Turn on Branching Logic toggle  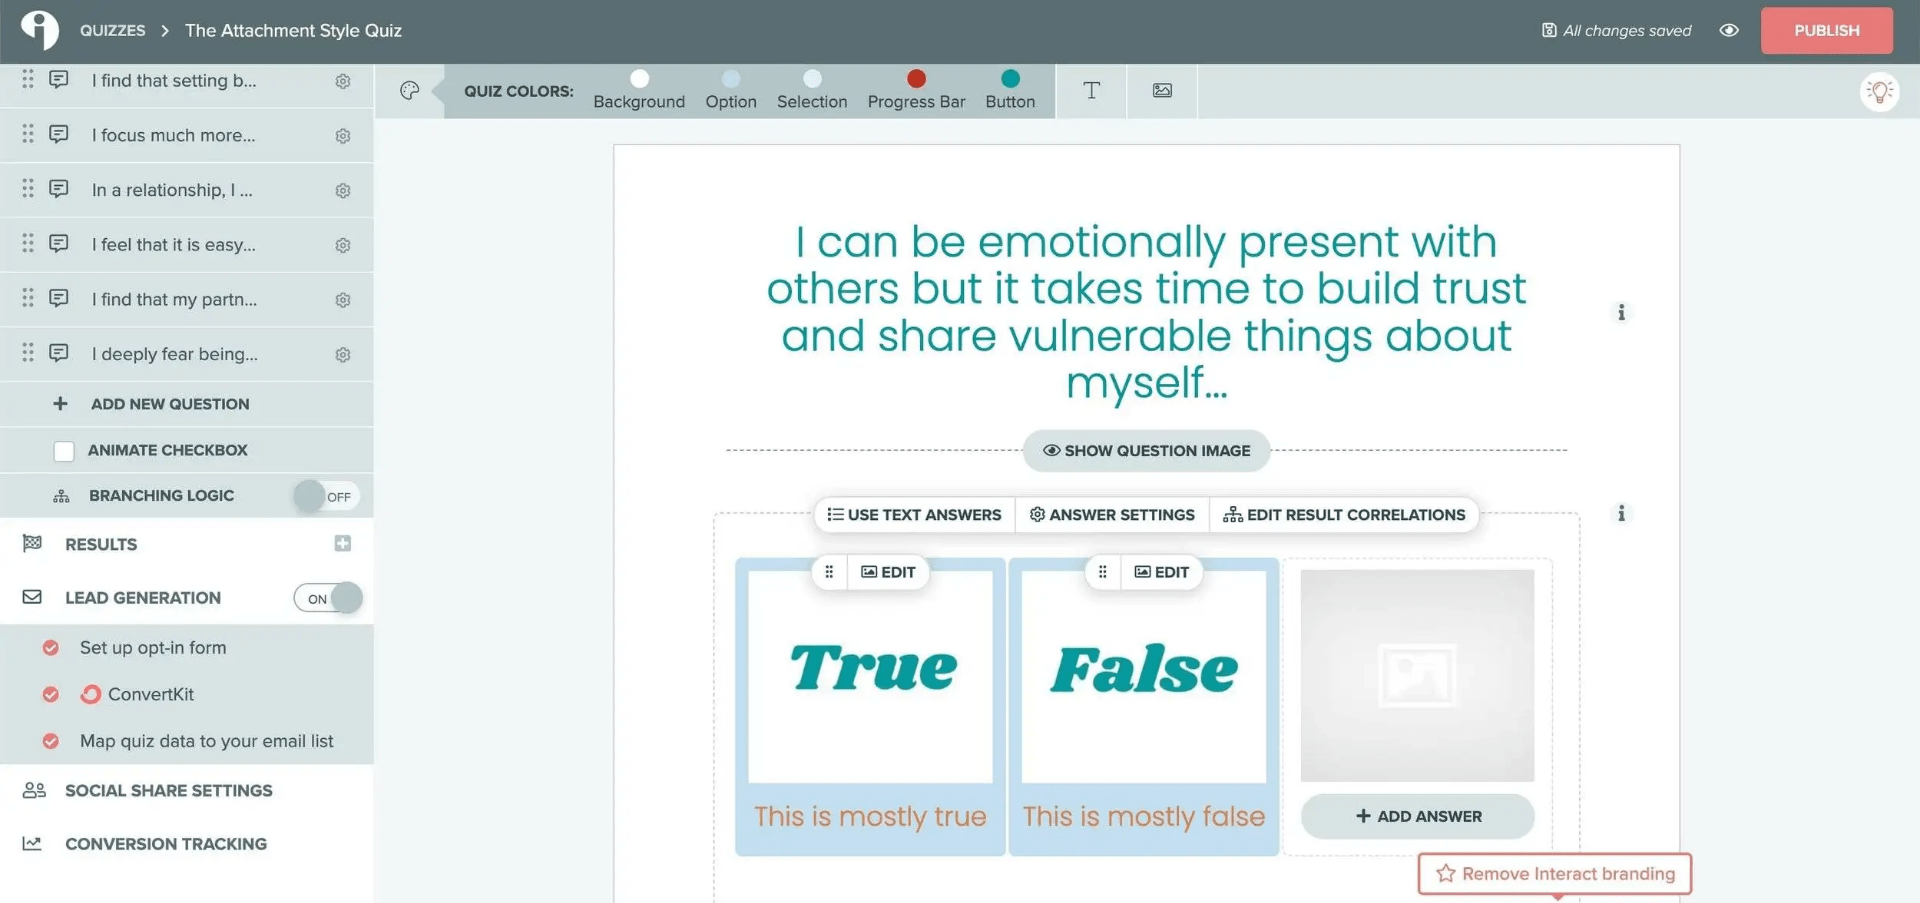tap(326, 496)
